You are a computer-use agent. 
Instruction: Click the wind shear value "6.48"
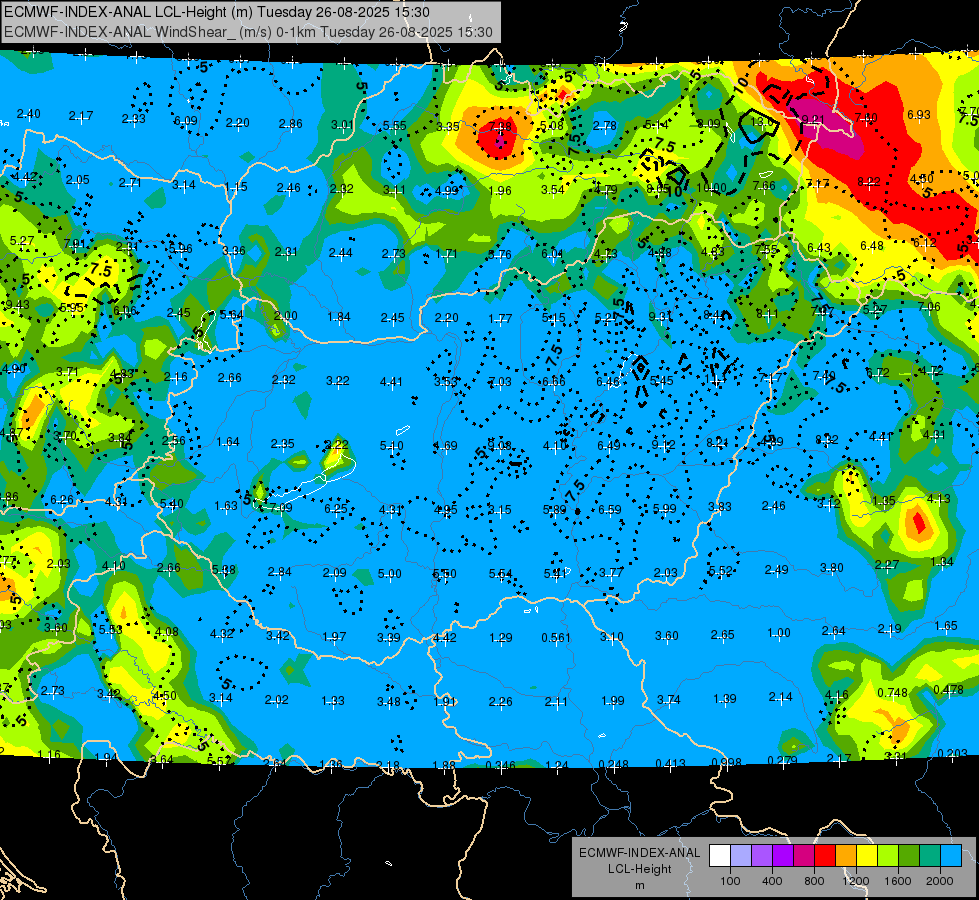[872, 245]
